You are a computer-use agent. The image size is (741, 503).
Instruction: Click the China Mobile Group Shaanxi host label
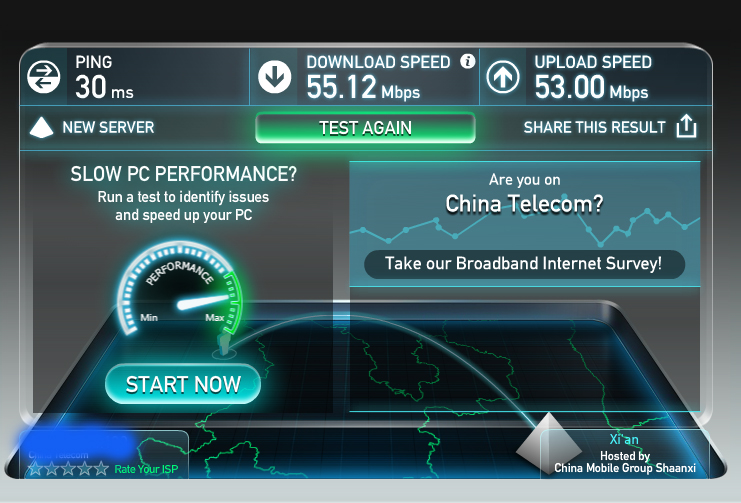pyautogui.click(x=625, y=468)
